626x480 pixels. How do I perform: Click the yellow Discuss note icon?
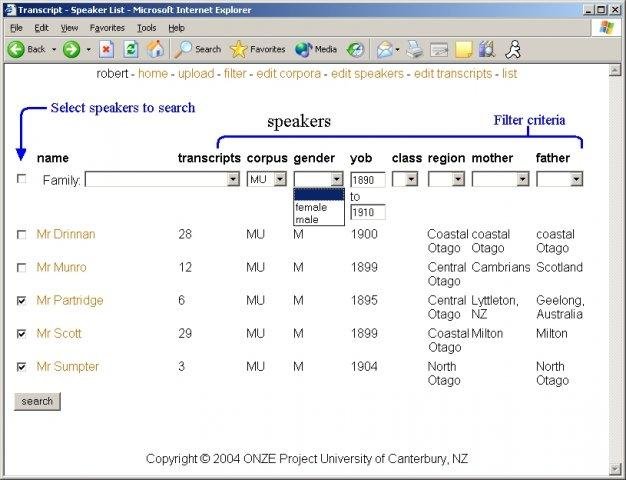click(x=464, y=50)
